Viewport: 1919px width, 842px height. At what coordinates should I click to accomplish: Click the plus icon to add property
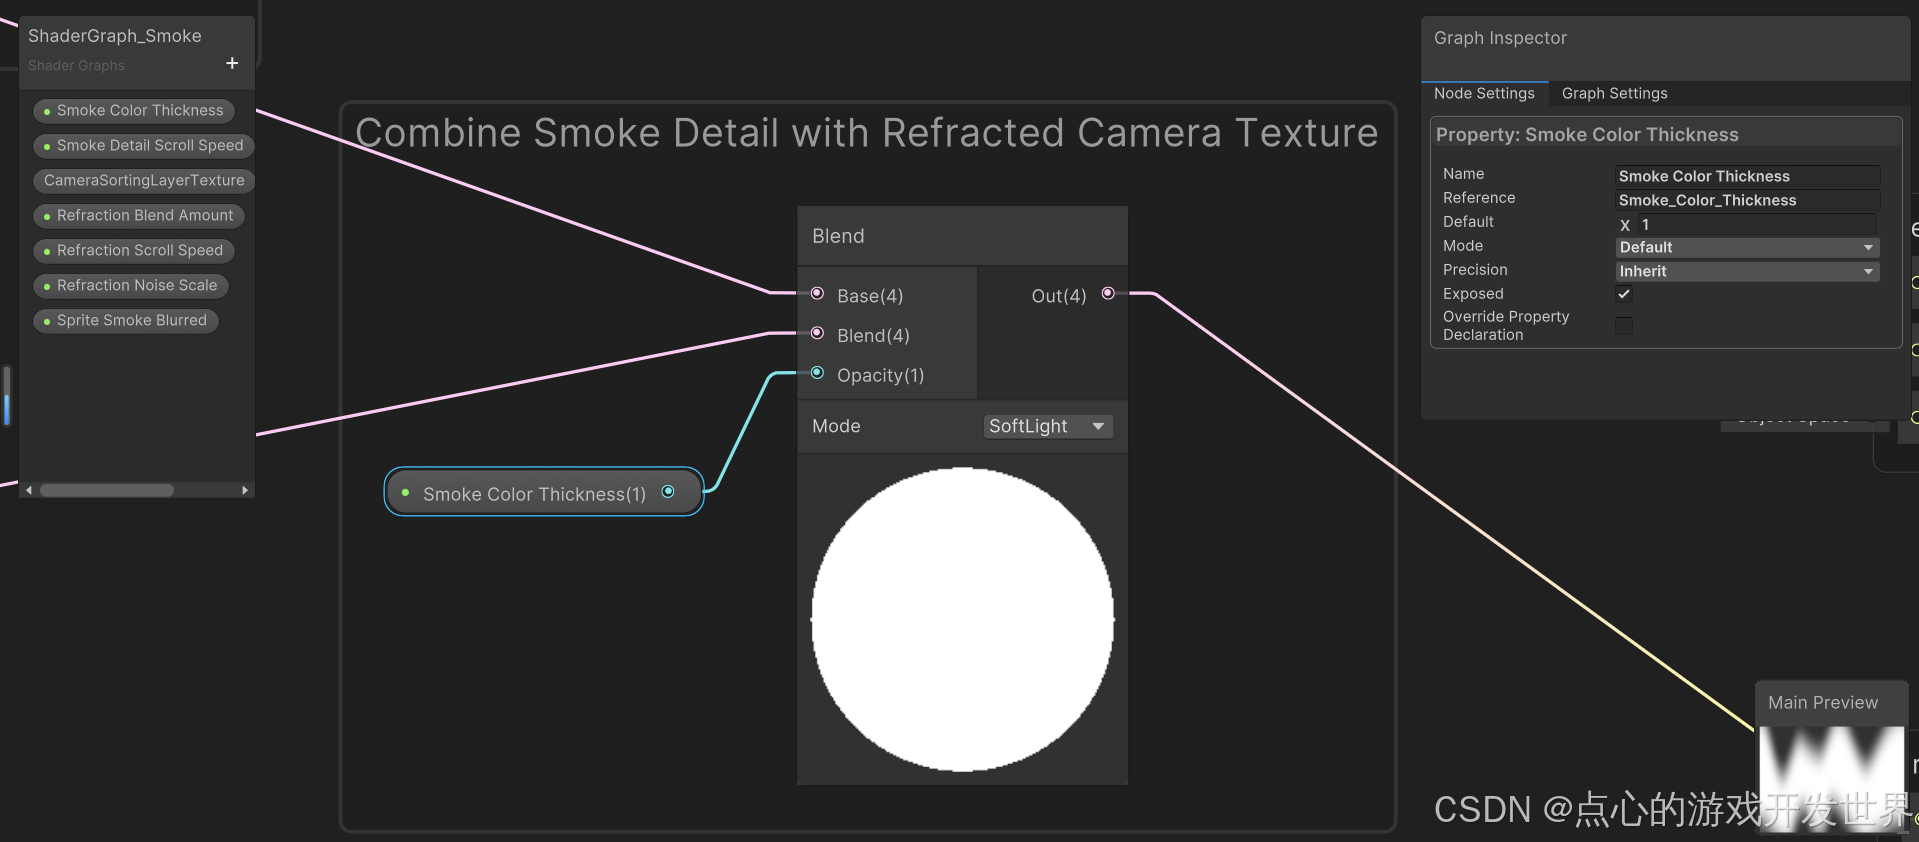(x=232, y=63)
